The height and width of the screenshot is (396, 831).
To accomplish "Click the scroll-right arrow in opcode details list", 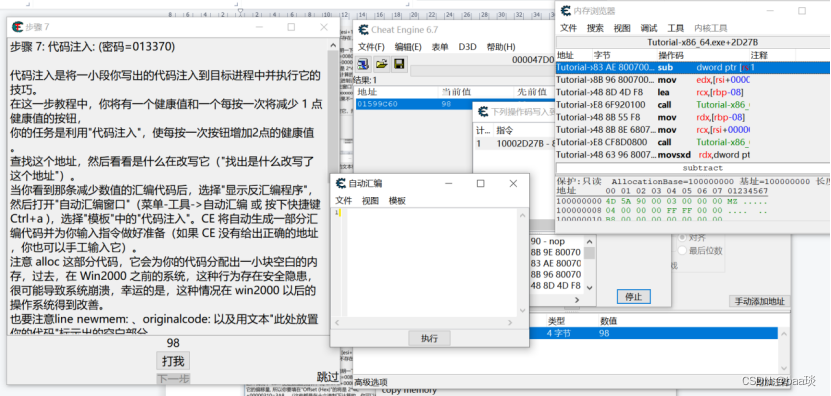I will [x=578, y=300].
